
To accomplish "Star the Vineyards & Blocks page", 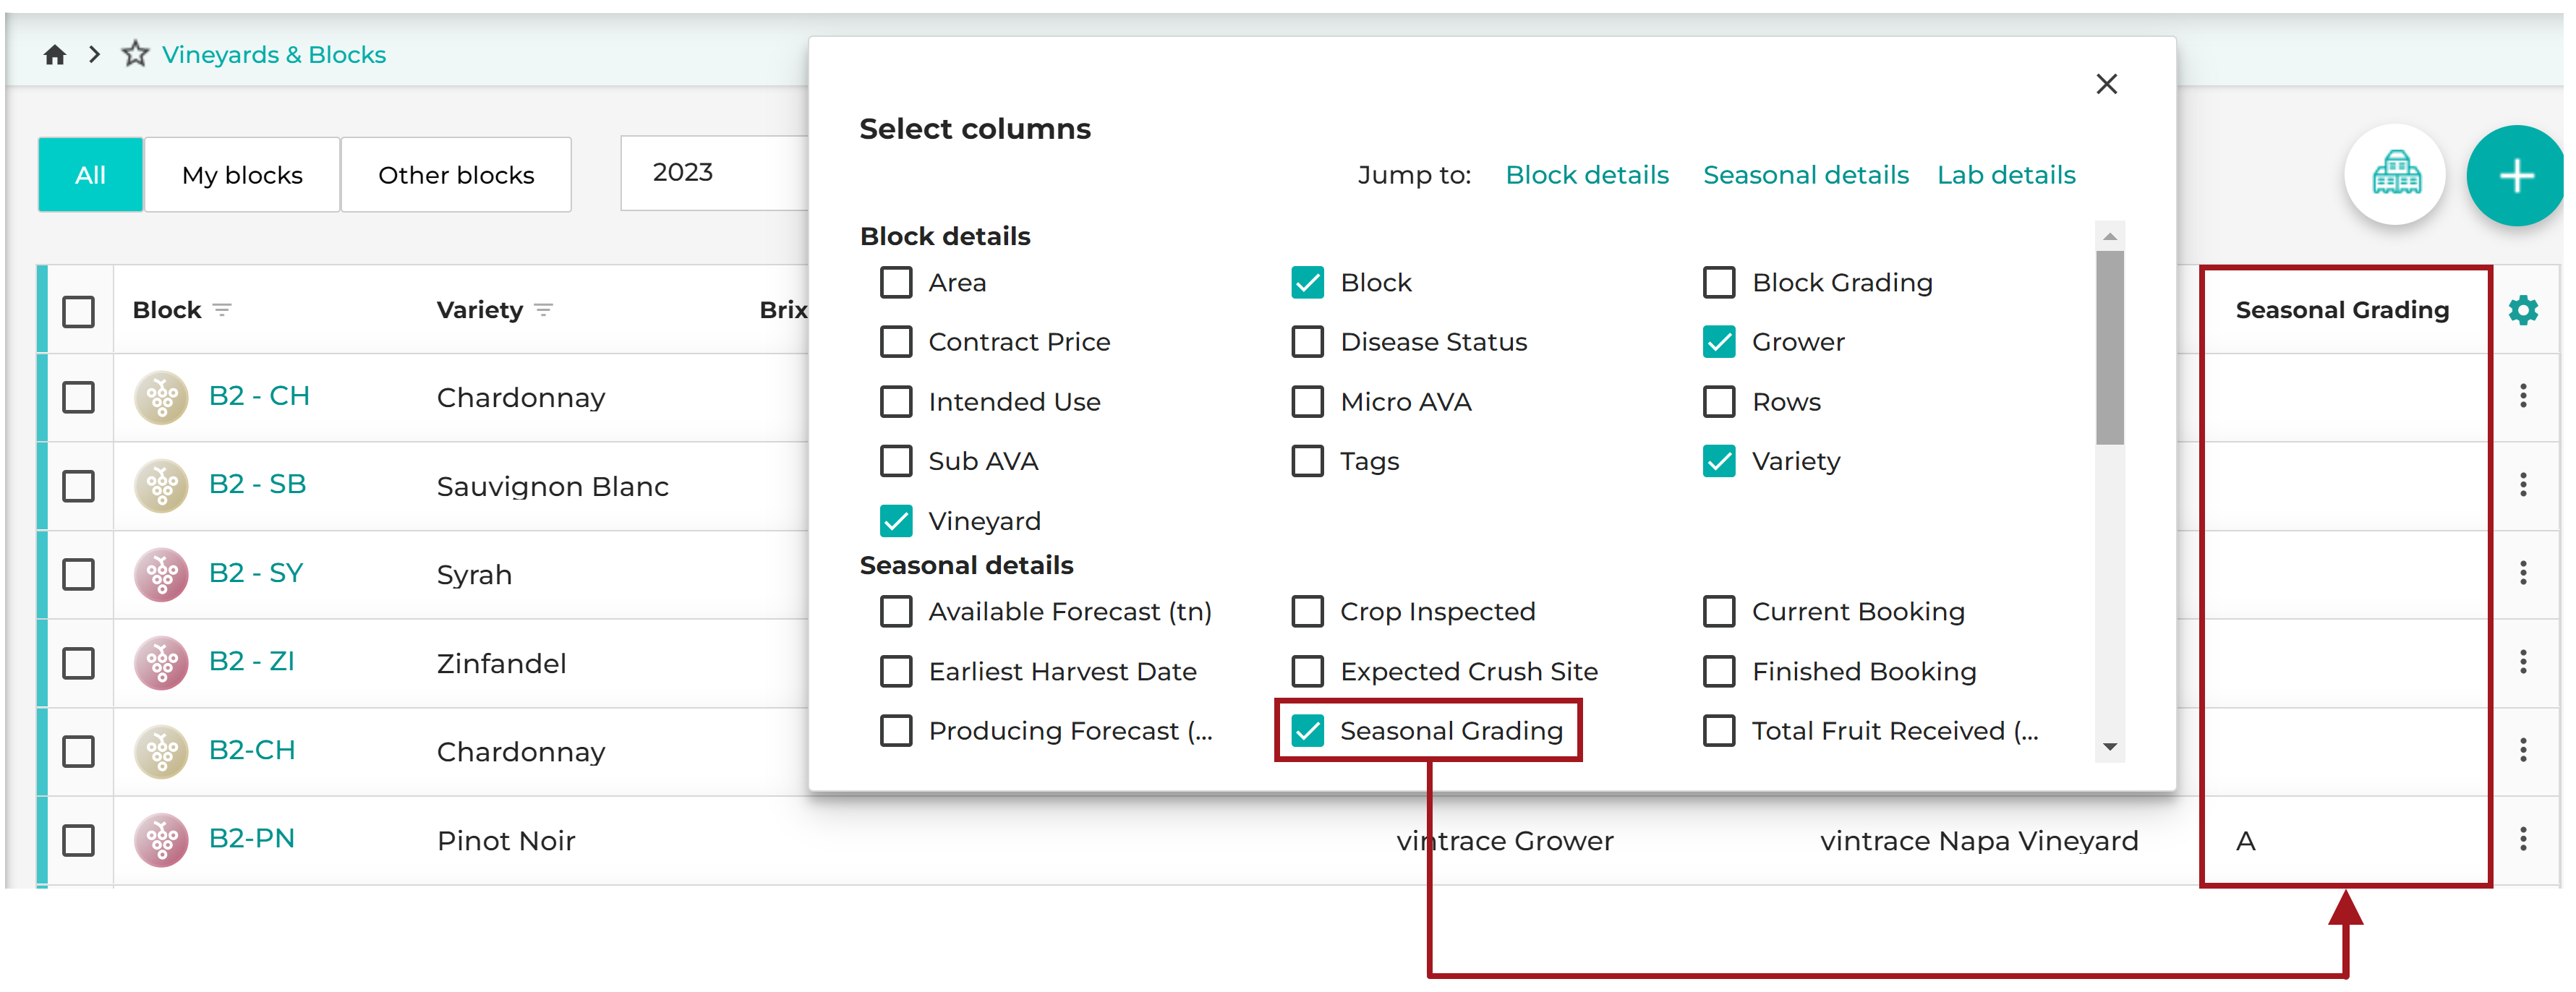I will [135, 54].
